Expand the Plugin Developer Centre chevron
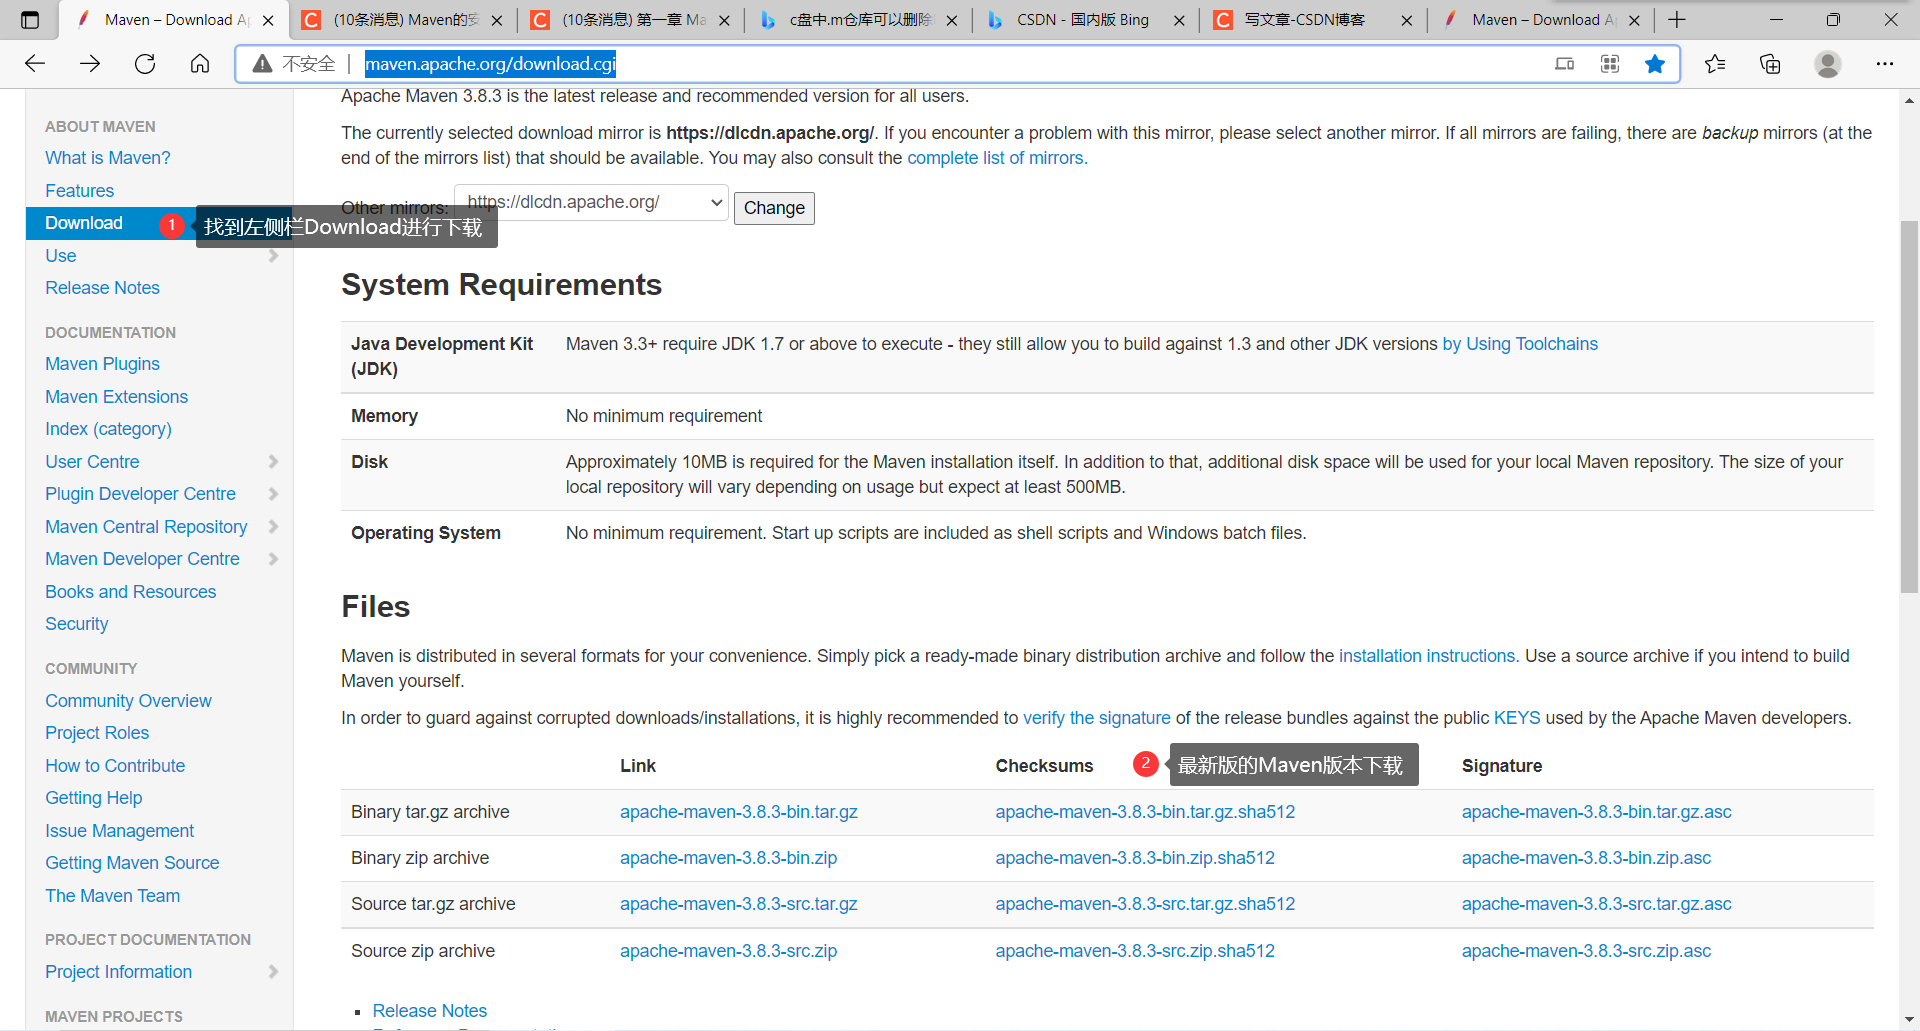The height and width of the screenshot is (1031, 1920). tap(273, 494)
